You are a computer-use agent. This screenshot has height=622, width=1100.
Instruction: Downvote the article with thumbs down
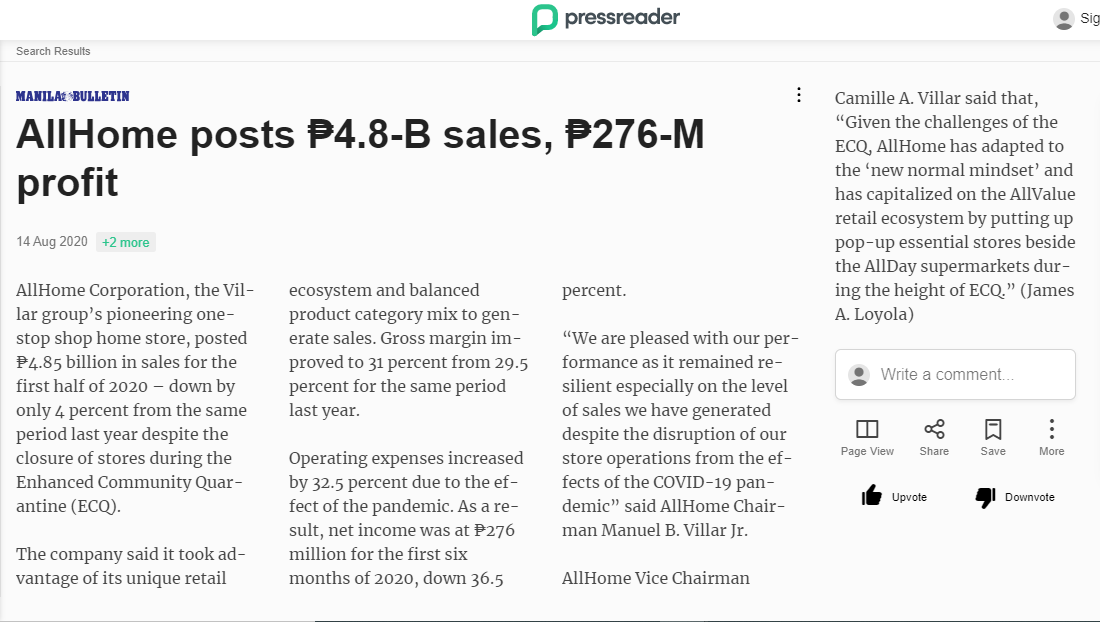coord(985,497)
